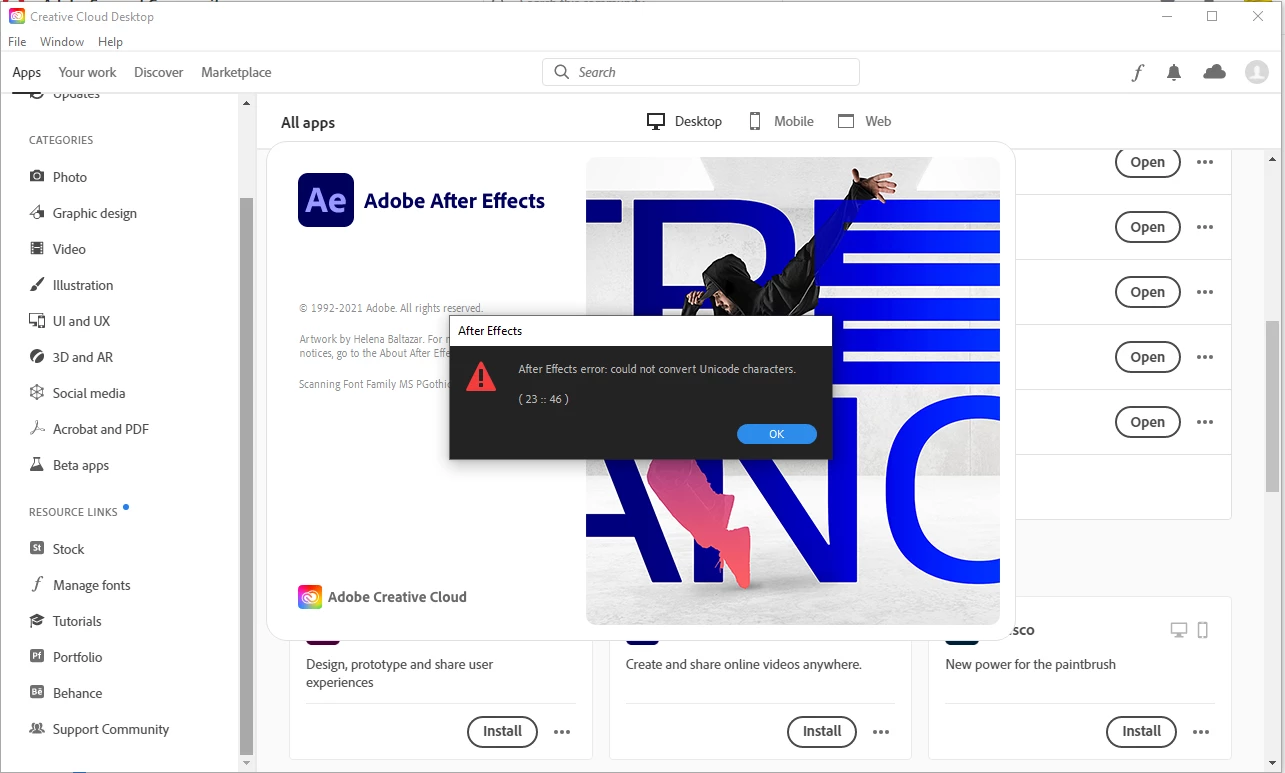Install the design and prototype experiences app

tap(502, 731)
